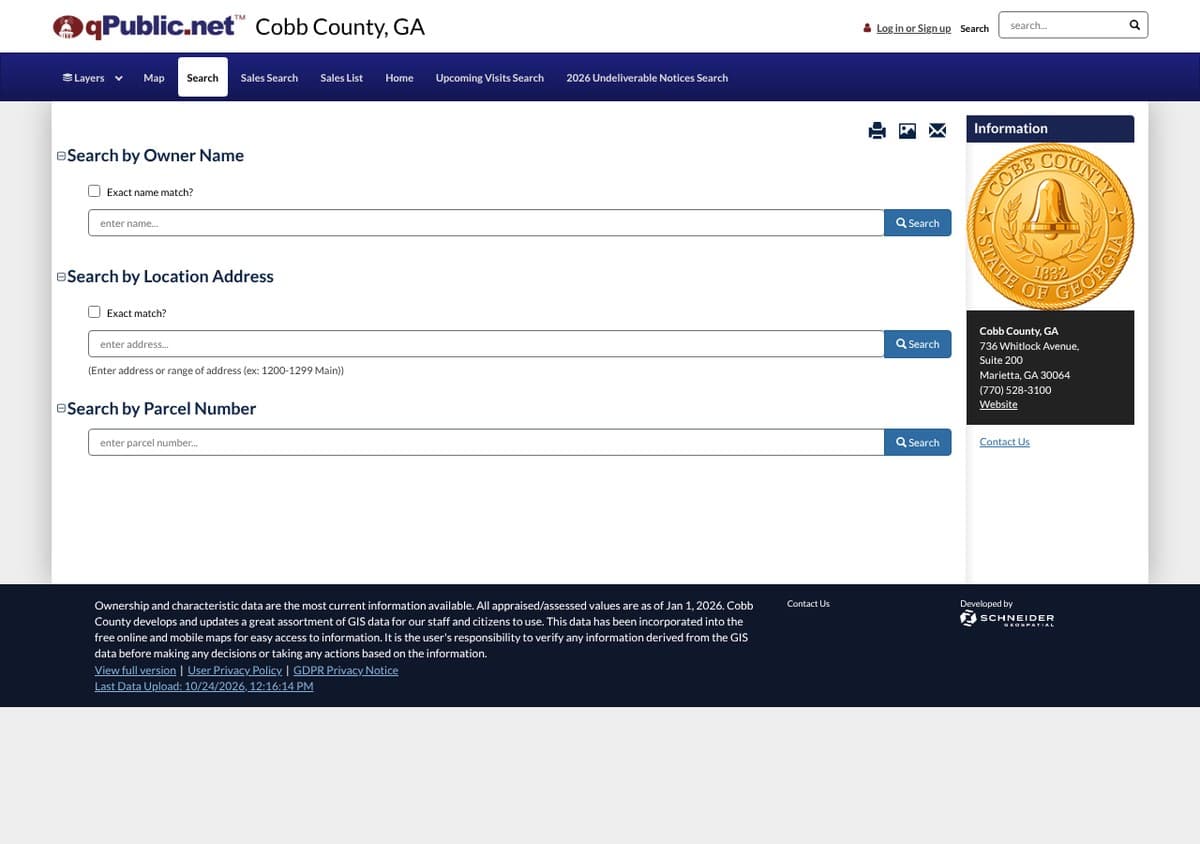This screenshot has height=844, width=1200.
Task: Open the Website link in Information panel
Action: point(998,404)
